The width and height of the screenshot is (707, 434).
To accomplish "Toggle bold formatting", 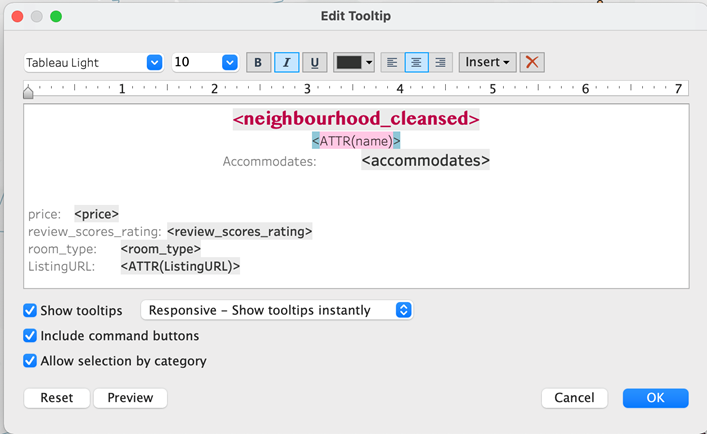I will 258,62.
